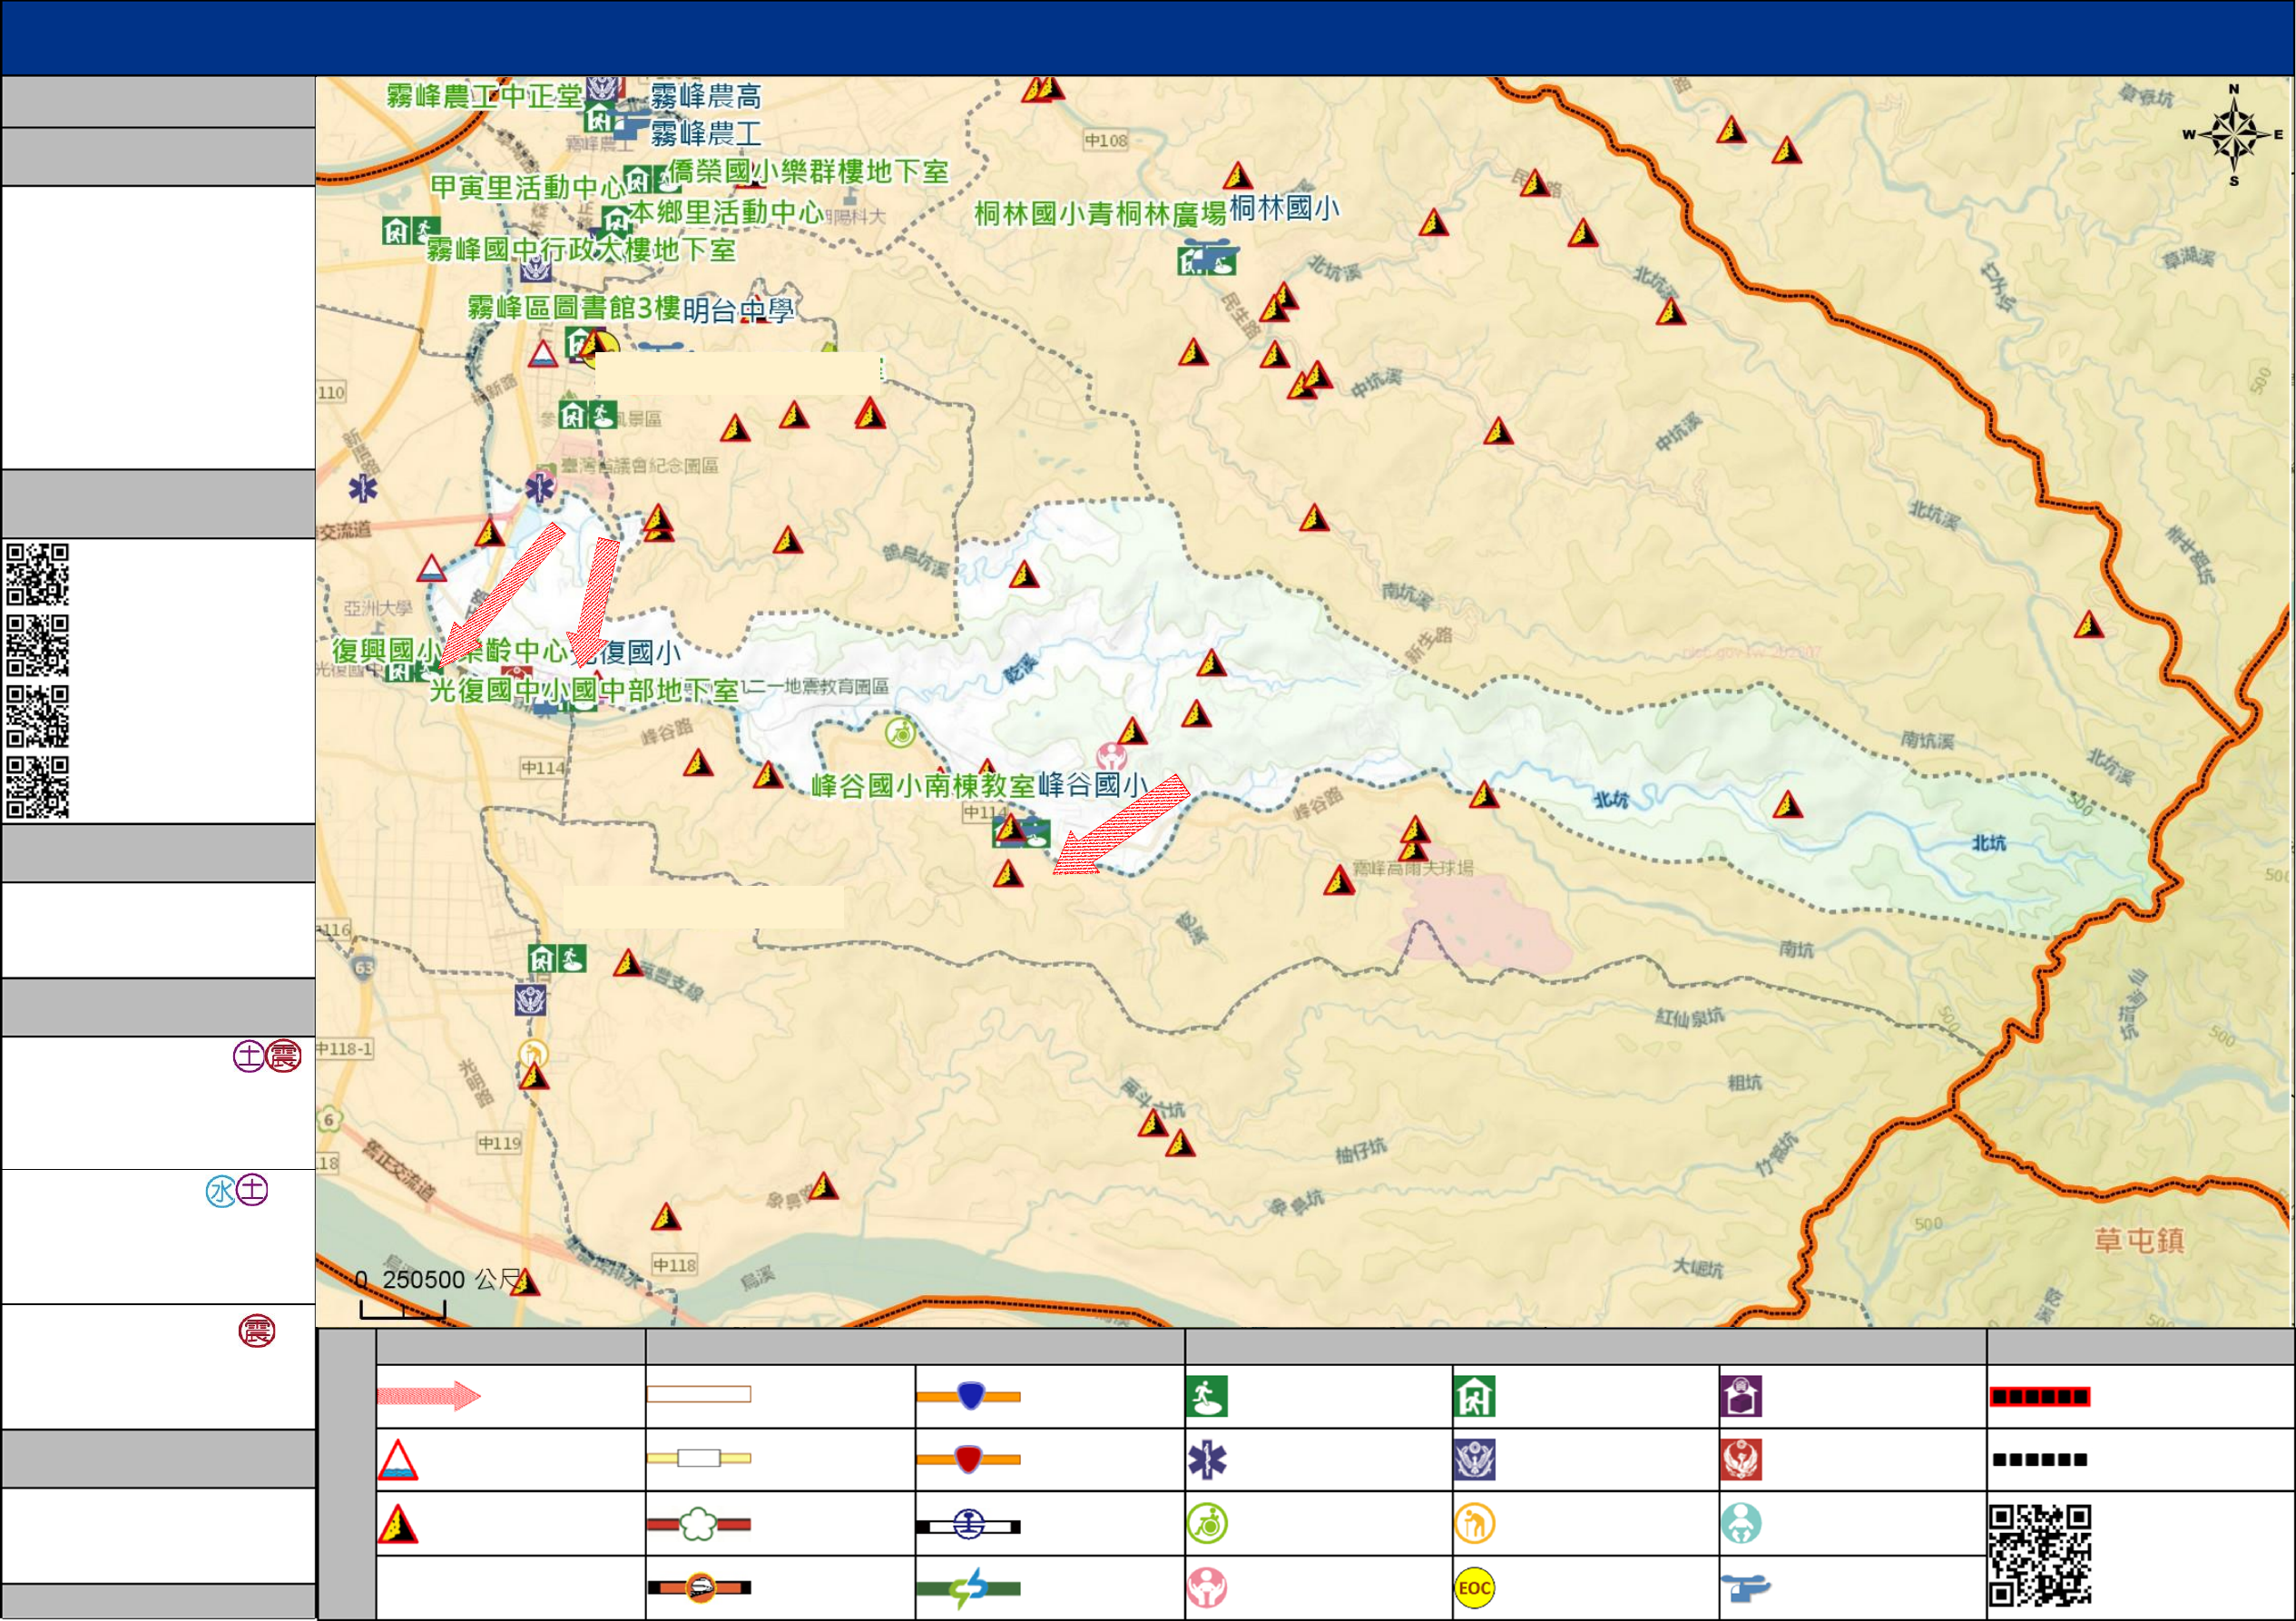Click the red fire department emblem in legend

pyautogui.click(x=1741, y=1460)
